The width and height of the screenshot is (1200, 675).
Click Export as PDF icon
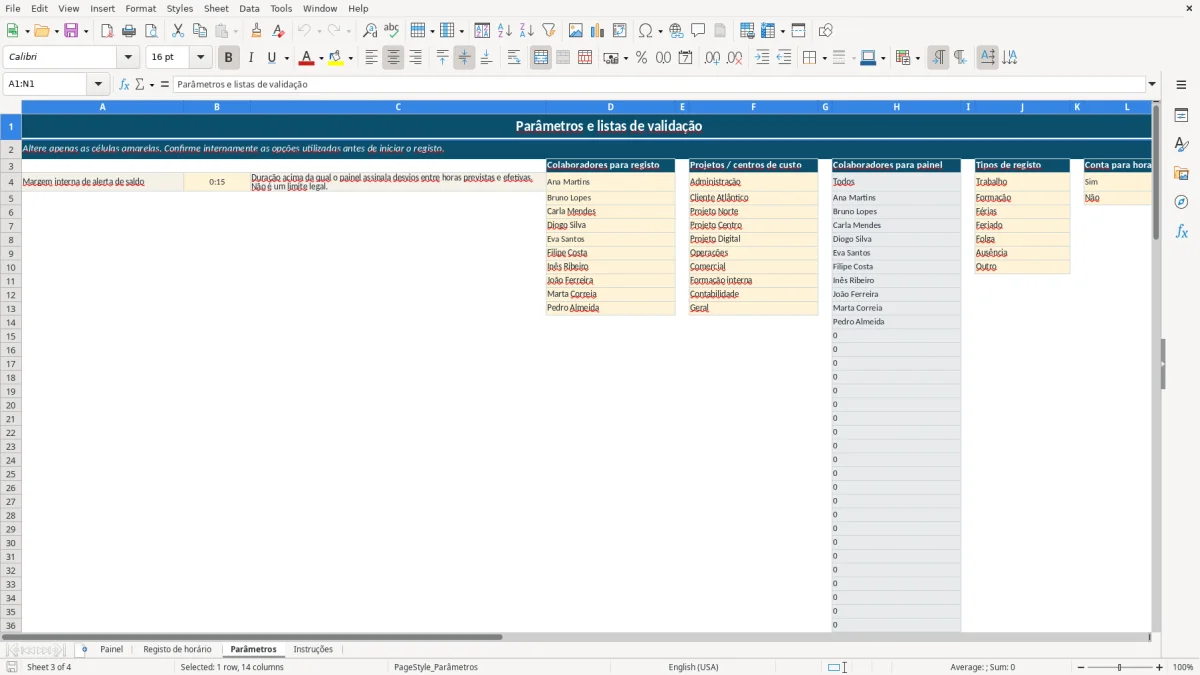pos(107,31)
